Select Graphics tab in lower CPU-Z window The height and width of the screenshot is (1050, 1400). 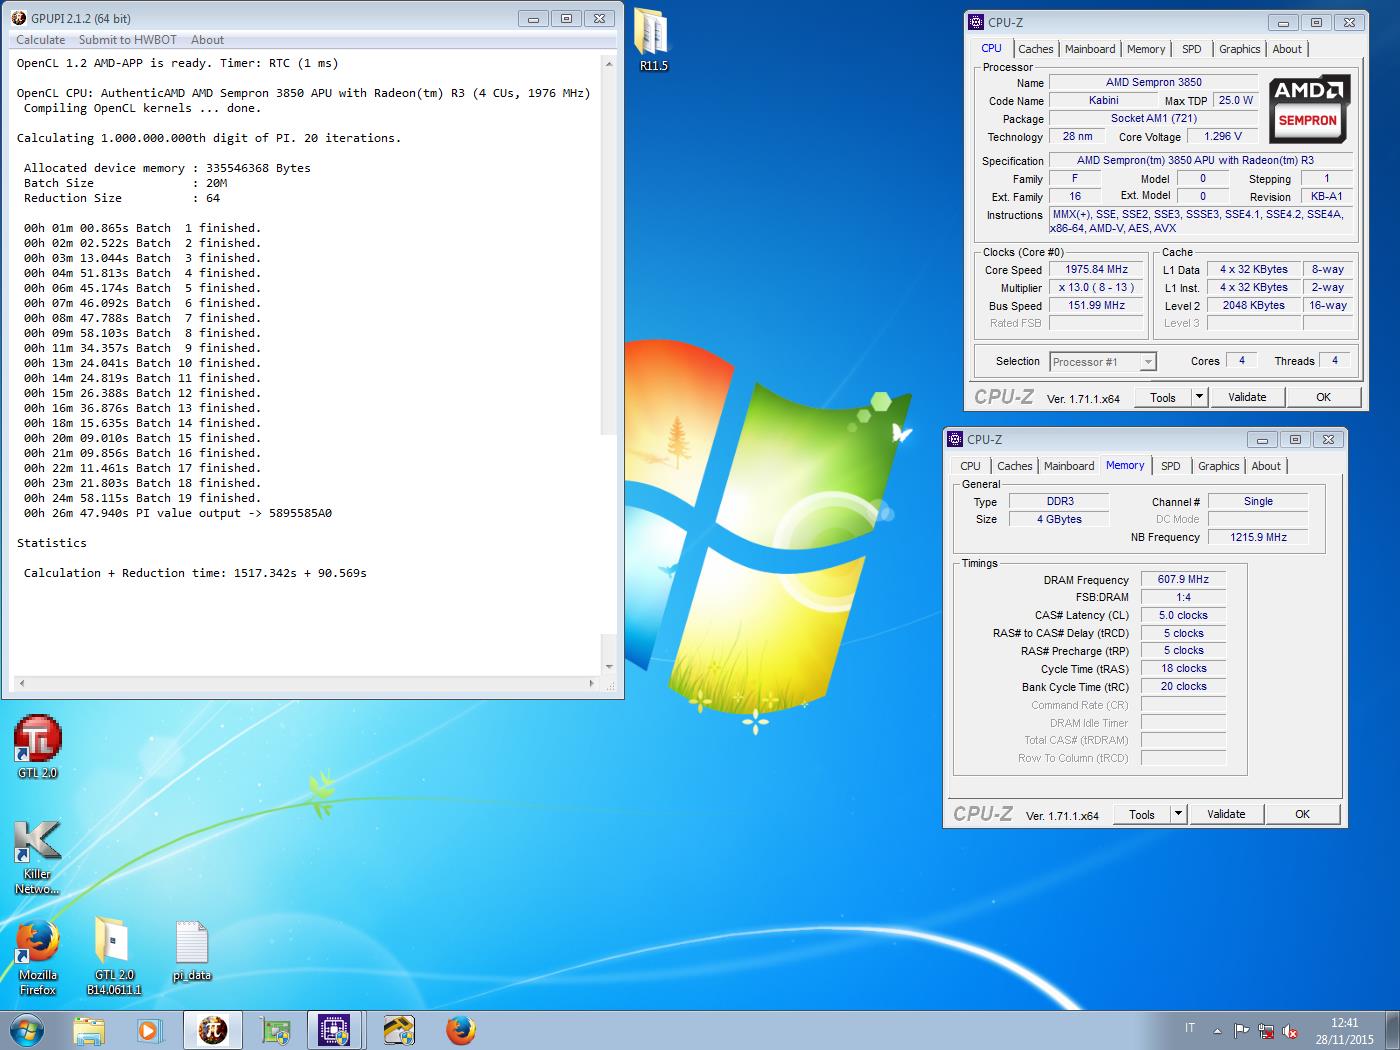click(1219, 466)
